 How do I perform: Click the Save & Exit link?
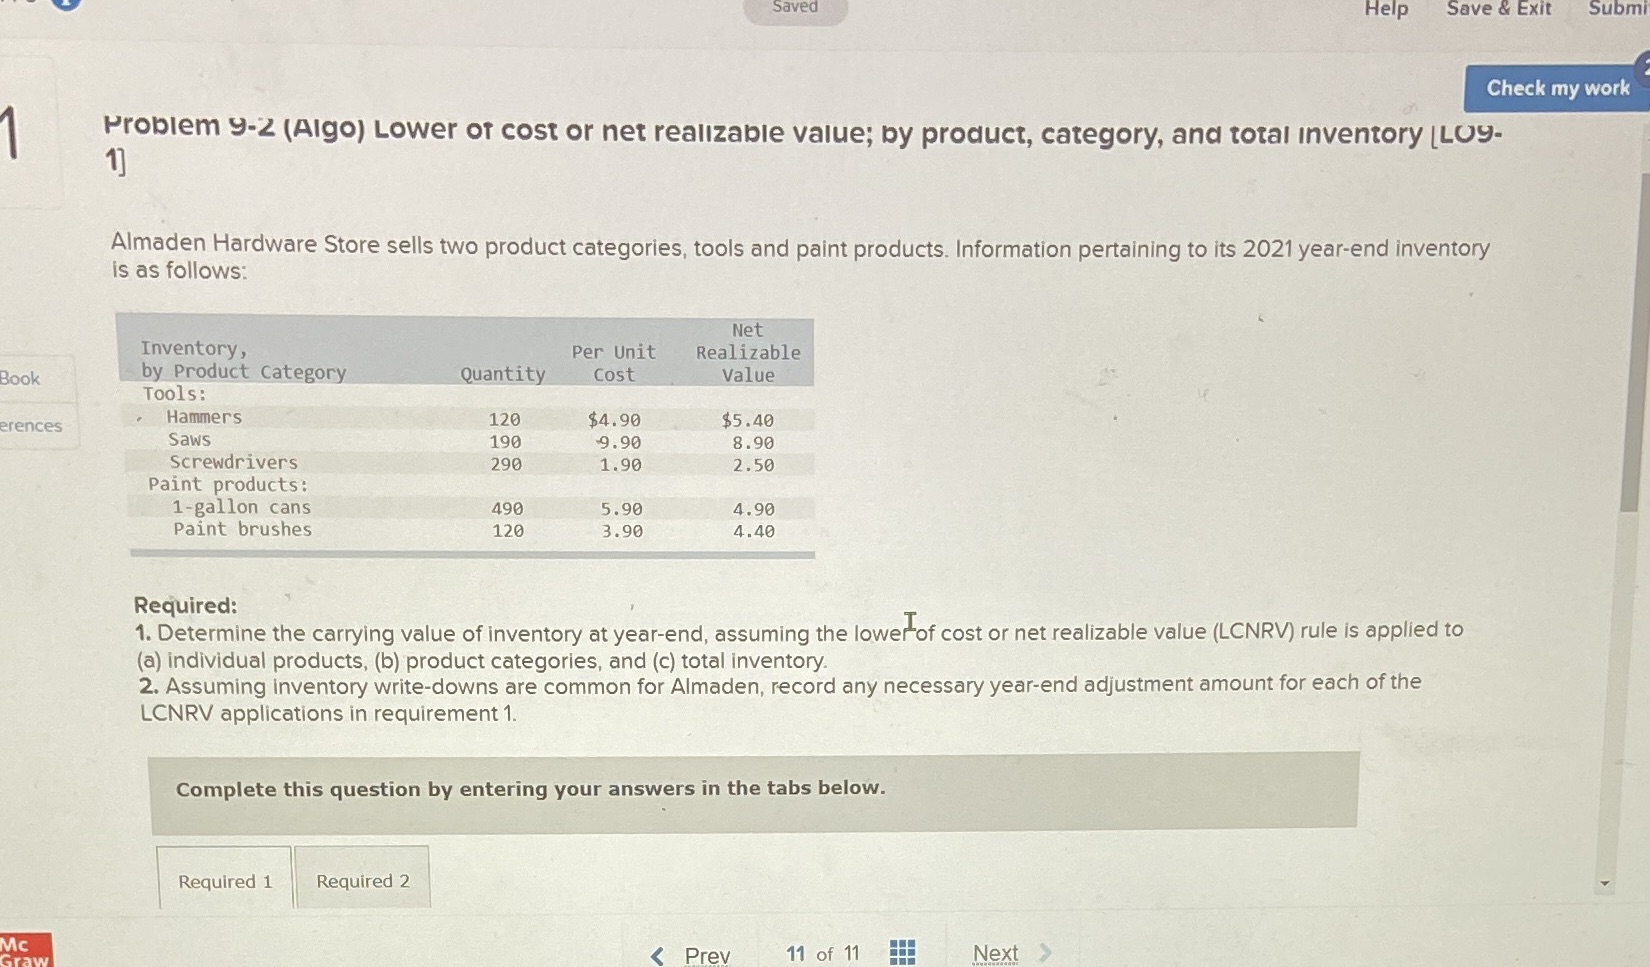(1499, 10)
